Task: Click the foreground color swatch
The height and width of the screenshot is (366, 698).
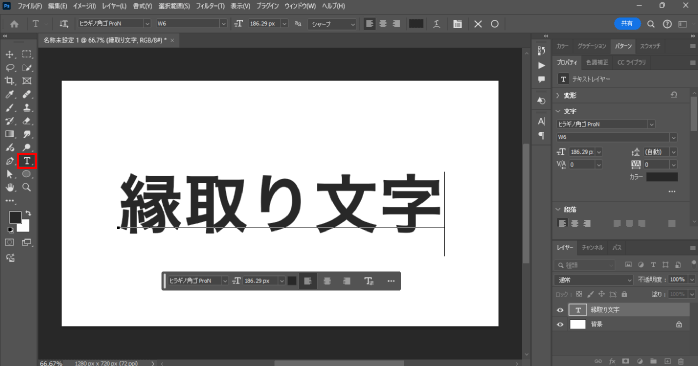Action: [15, 217]
